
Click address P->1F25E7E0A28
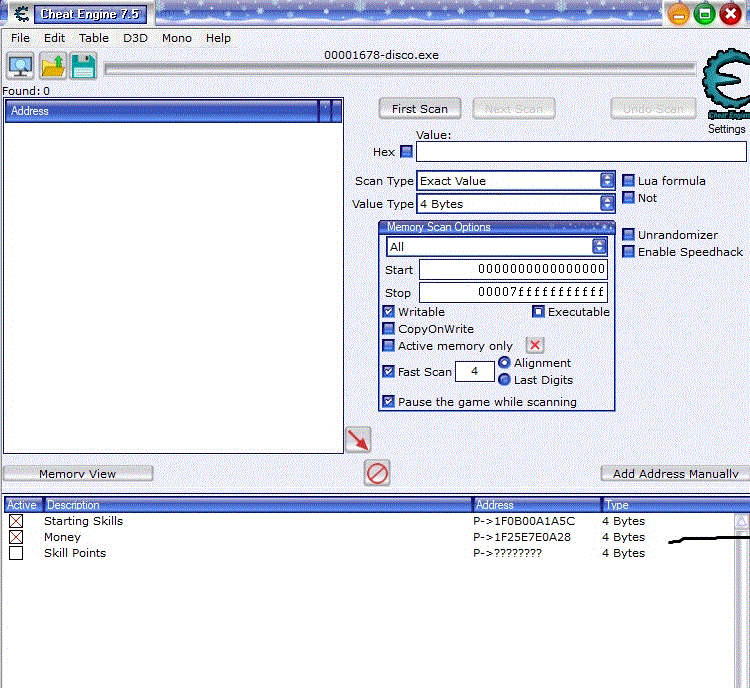tap(522, 537)
